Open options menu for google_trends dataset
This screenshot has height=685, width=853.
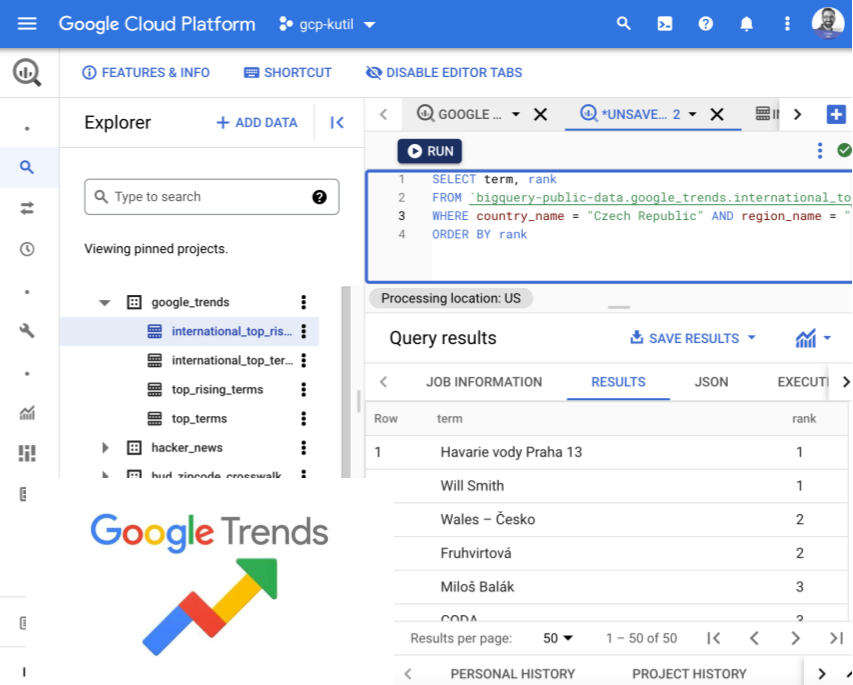[303, 301]
